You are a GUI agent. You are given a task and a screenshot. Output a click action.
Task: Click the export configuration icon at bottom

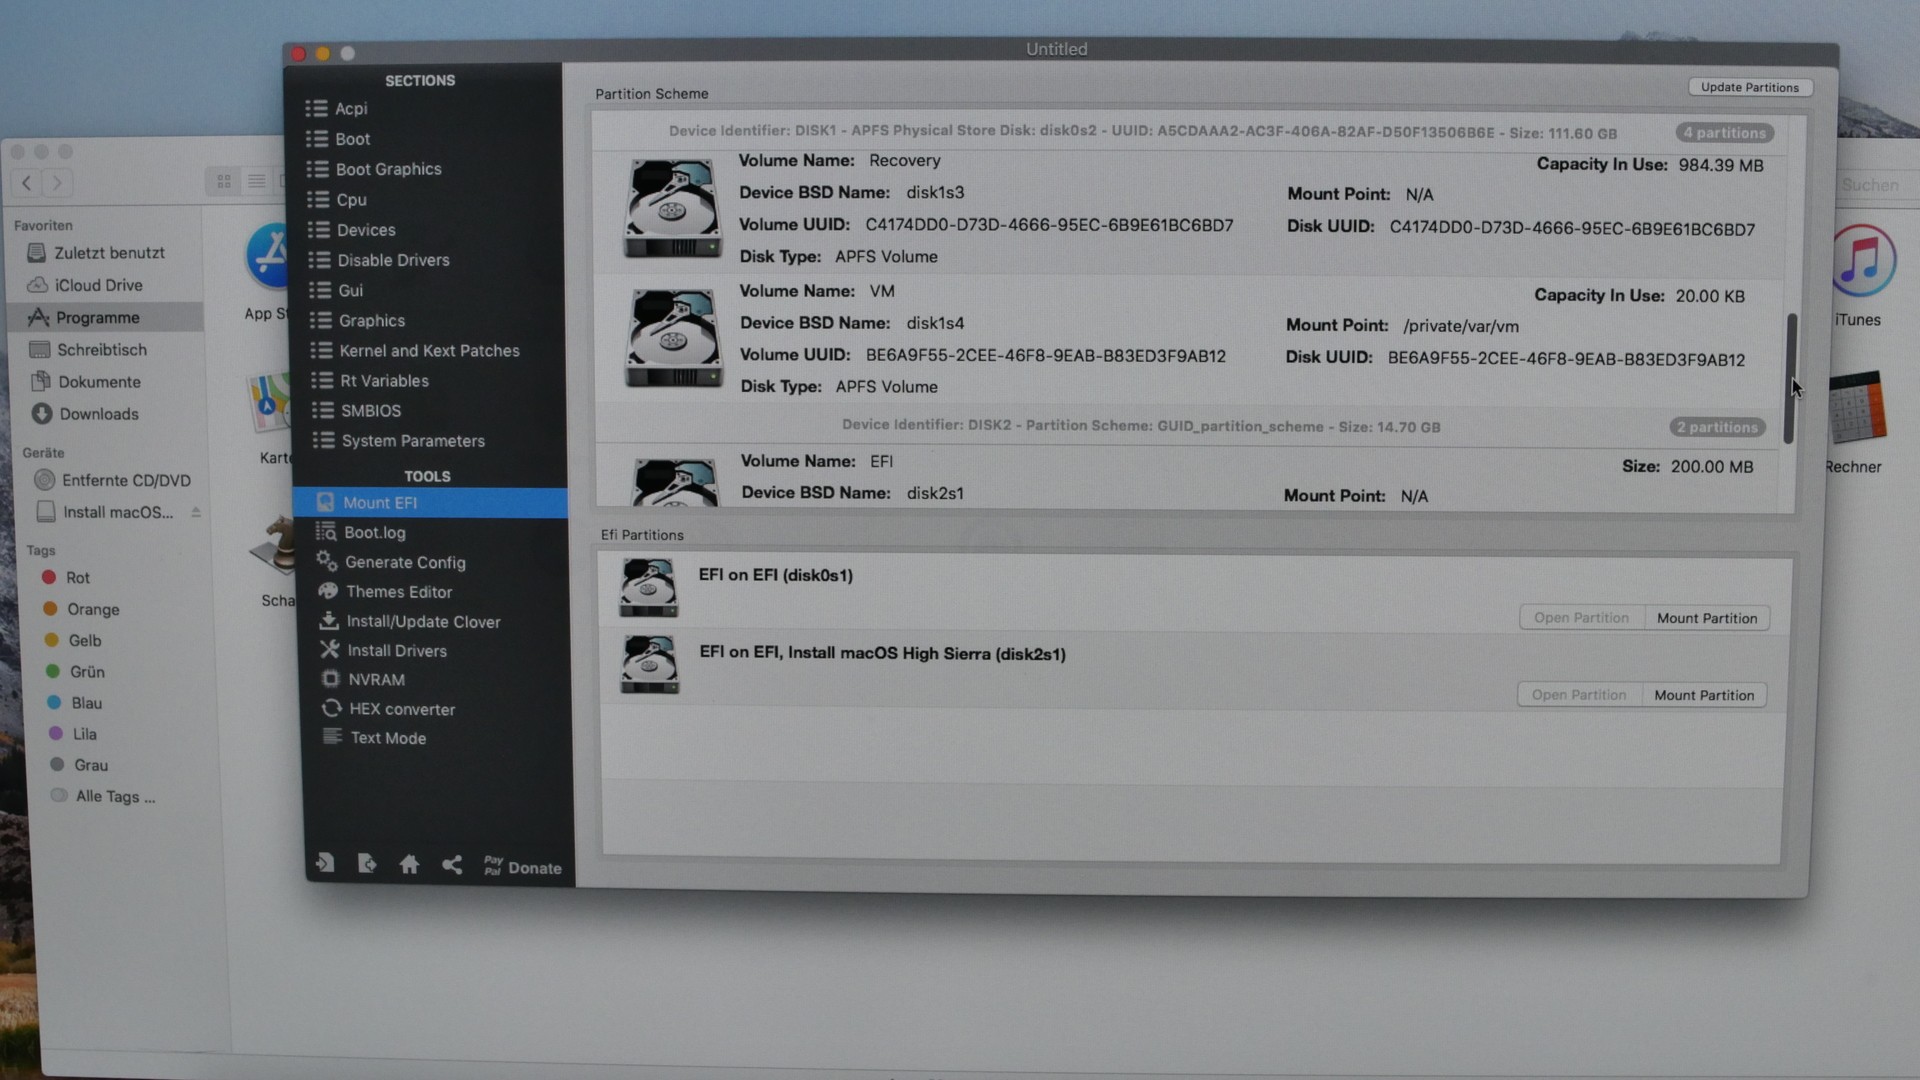click(x=367, y=863)
